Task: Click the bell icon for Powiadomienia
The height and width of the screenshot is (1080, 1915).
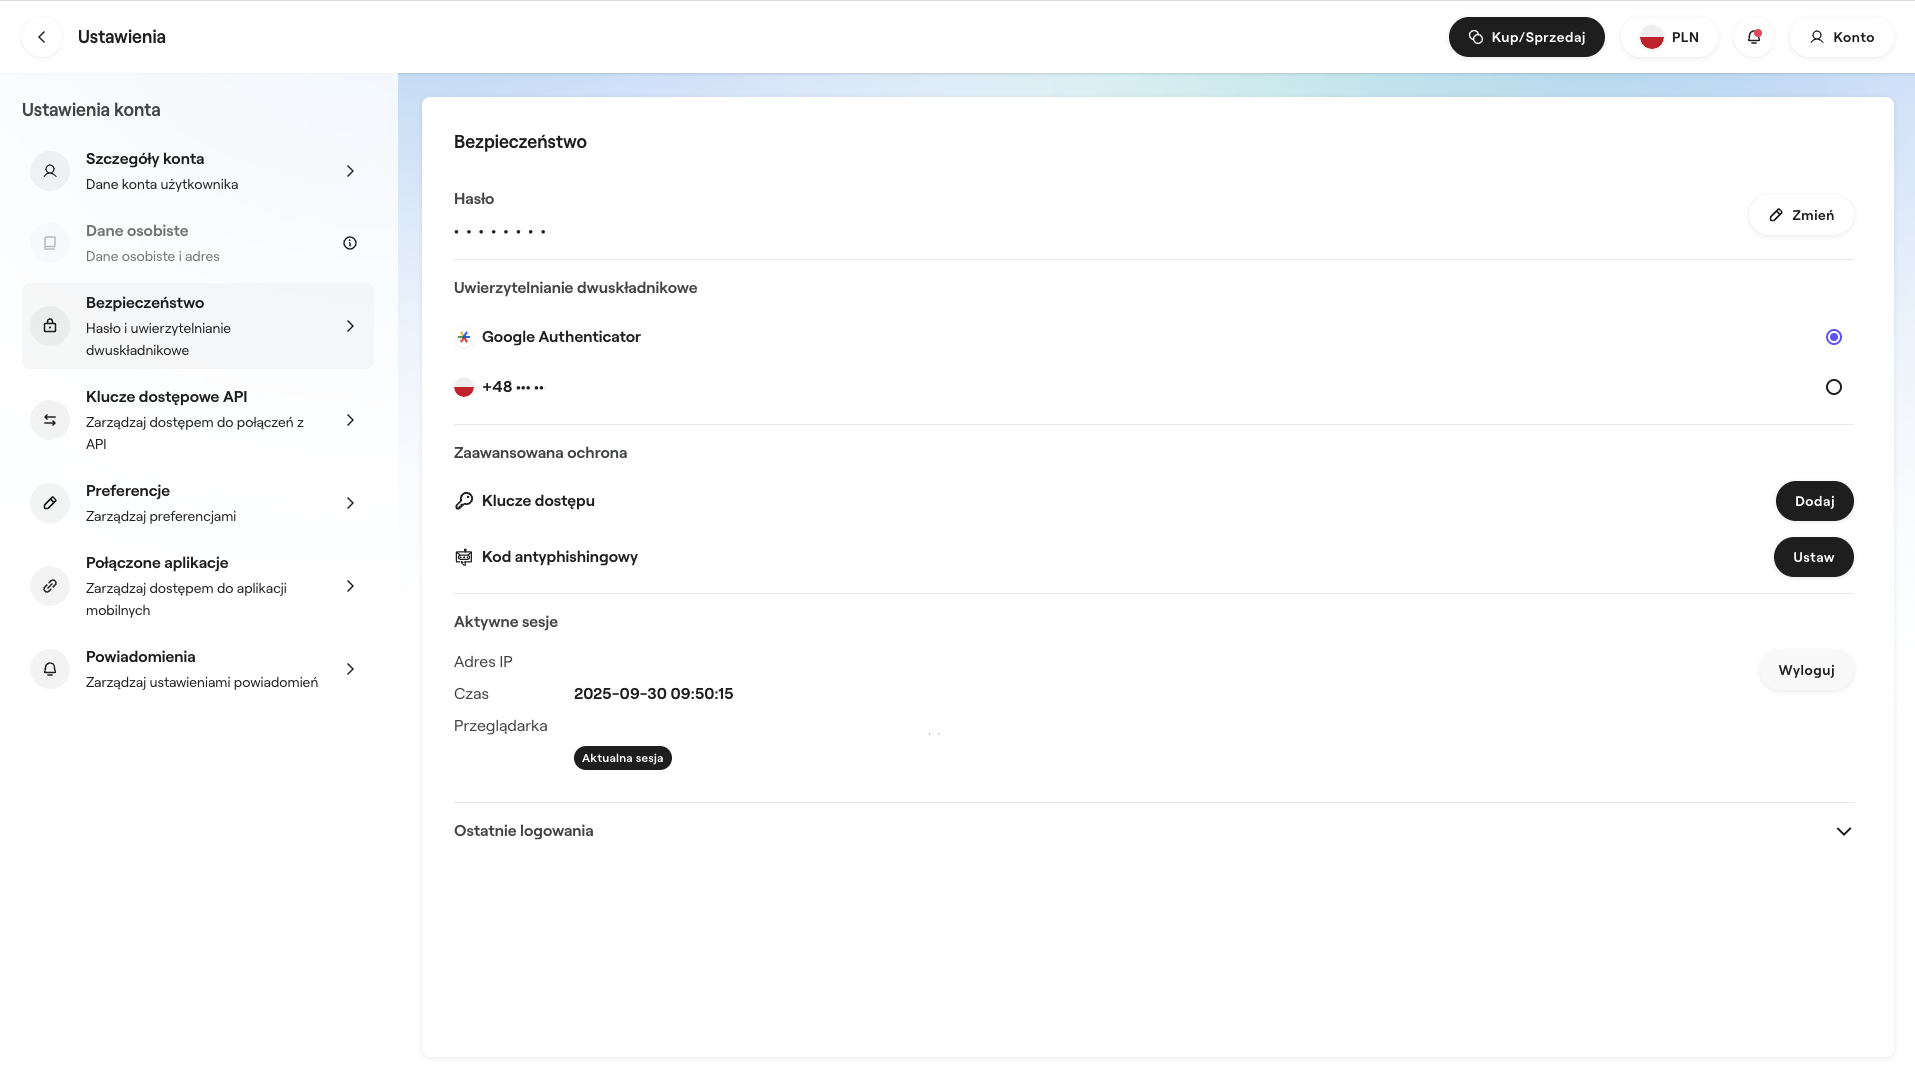Action: [50, 669]
